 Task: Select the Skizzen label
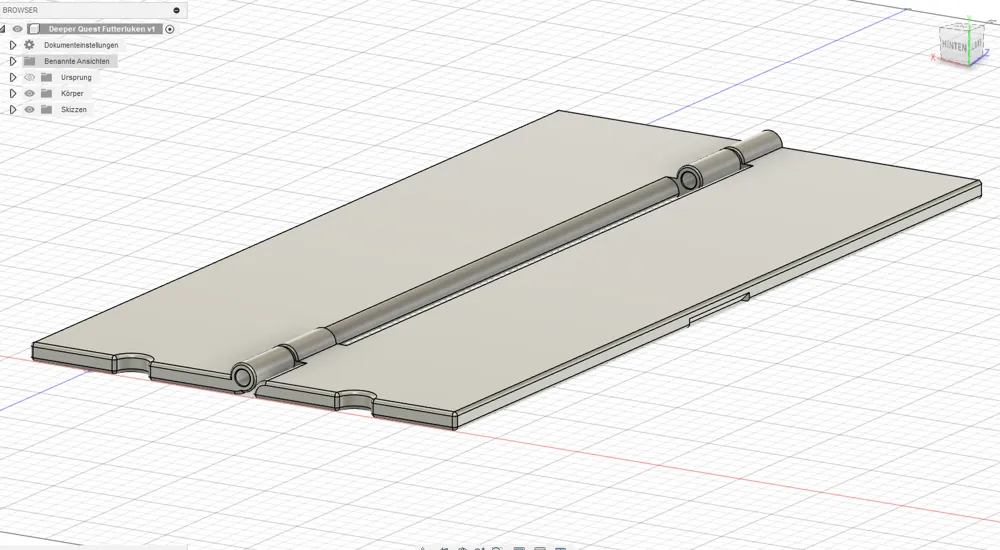pyautogui.click(x=73, y=110)
